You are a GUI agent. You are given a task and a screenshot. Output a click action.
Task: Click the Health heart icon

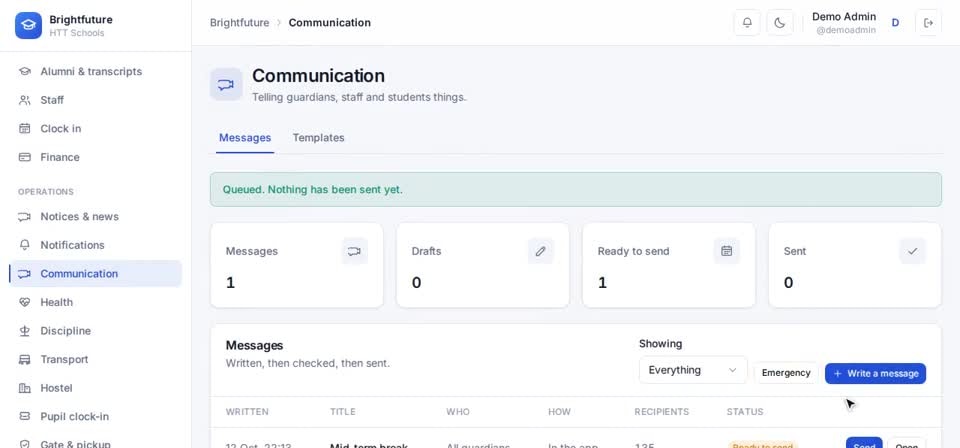tap(24, 302)
